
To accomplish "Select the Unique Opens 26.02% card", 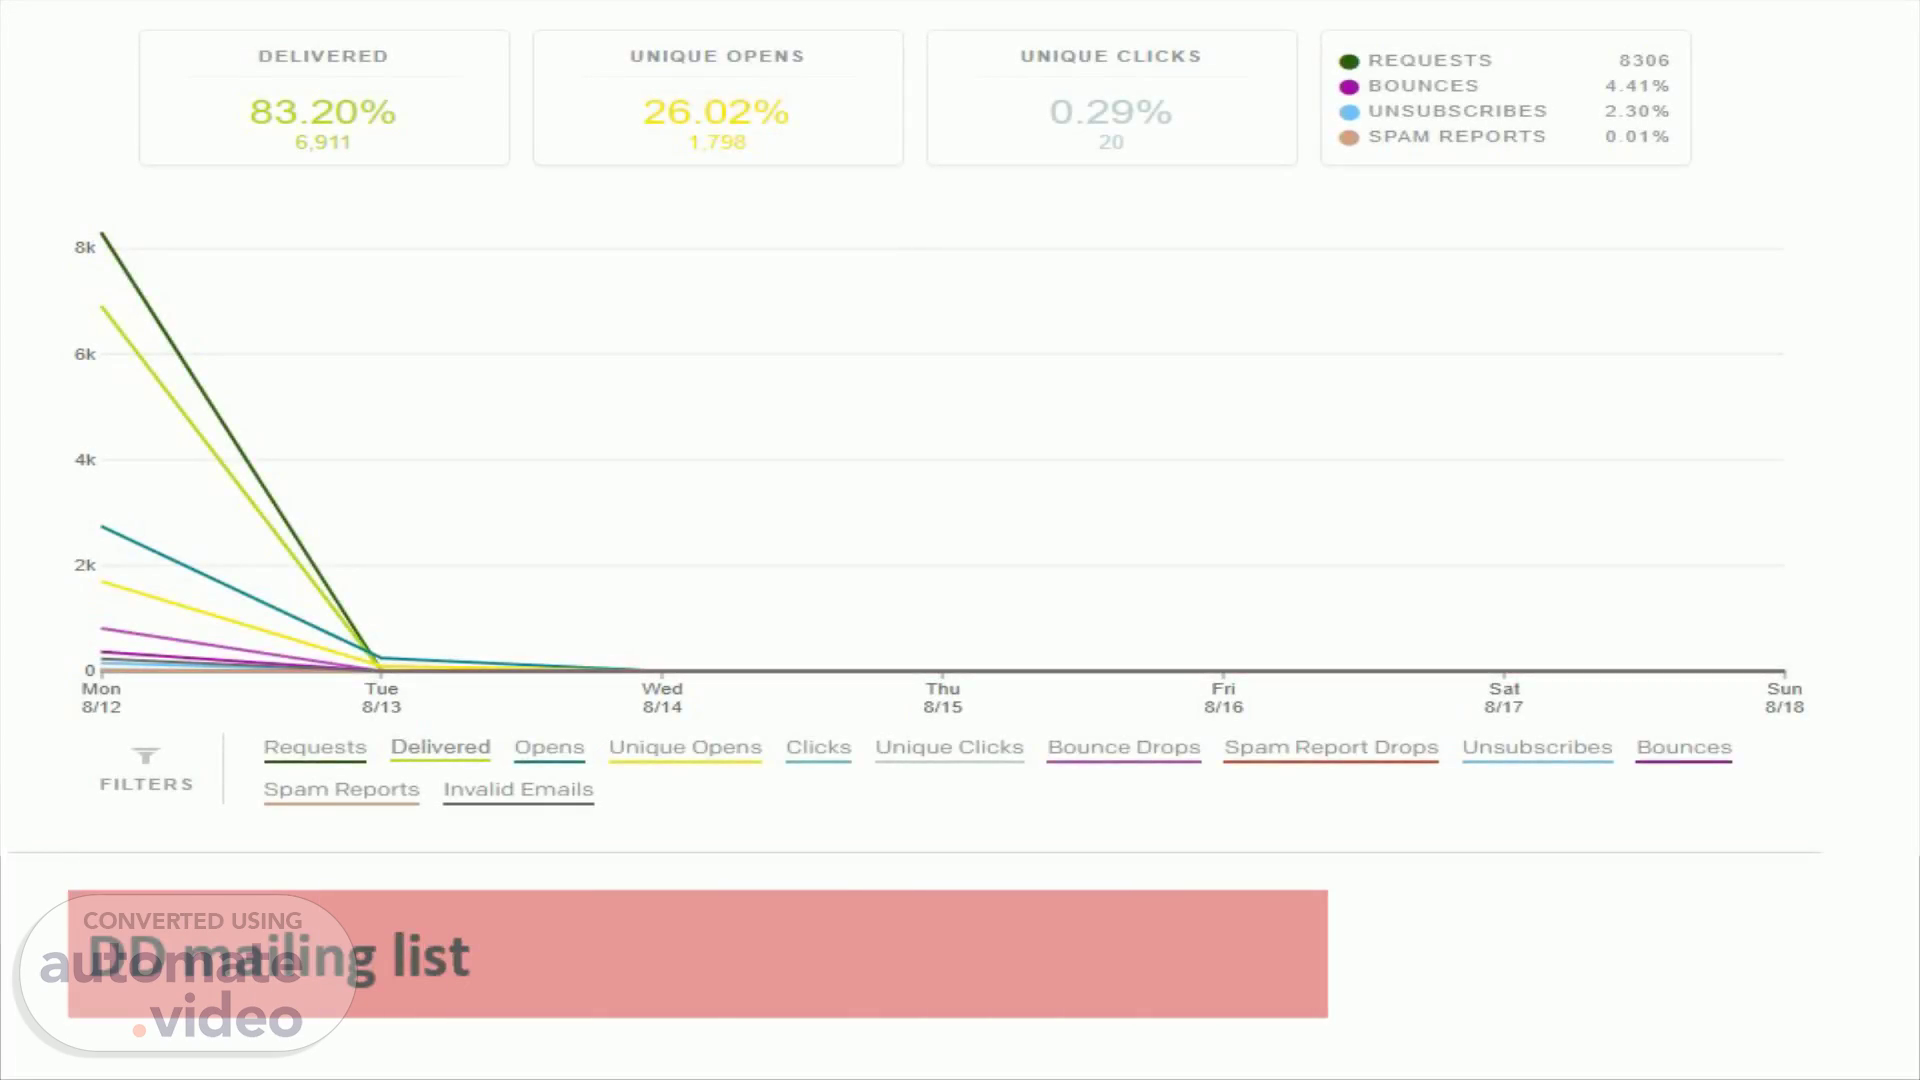I will point(718,98).
